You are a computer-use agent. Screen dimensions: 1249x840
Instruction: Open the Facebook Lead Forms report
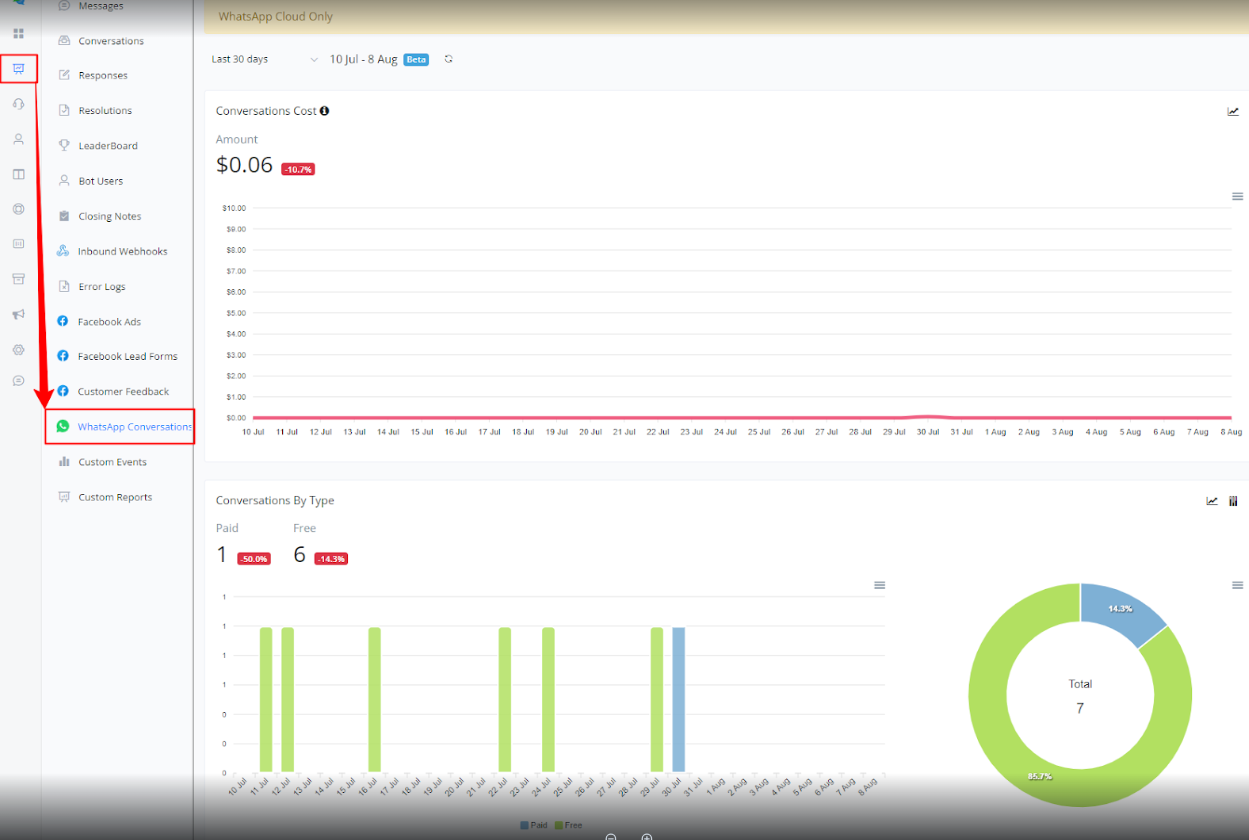(127, 356)
